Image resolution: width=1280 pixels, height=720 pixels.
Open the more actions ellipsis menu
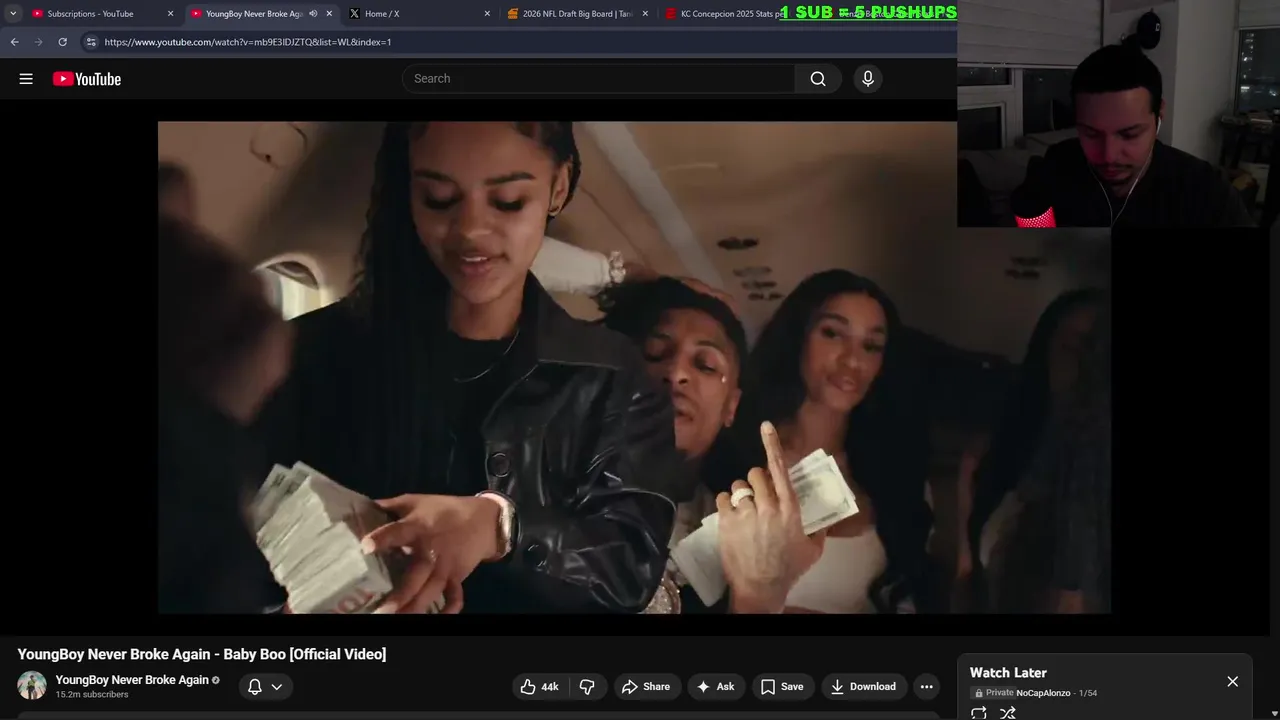point(927,686)
